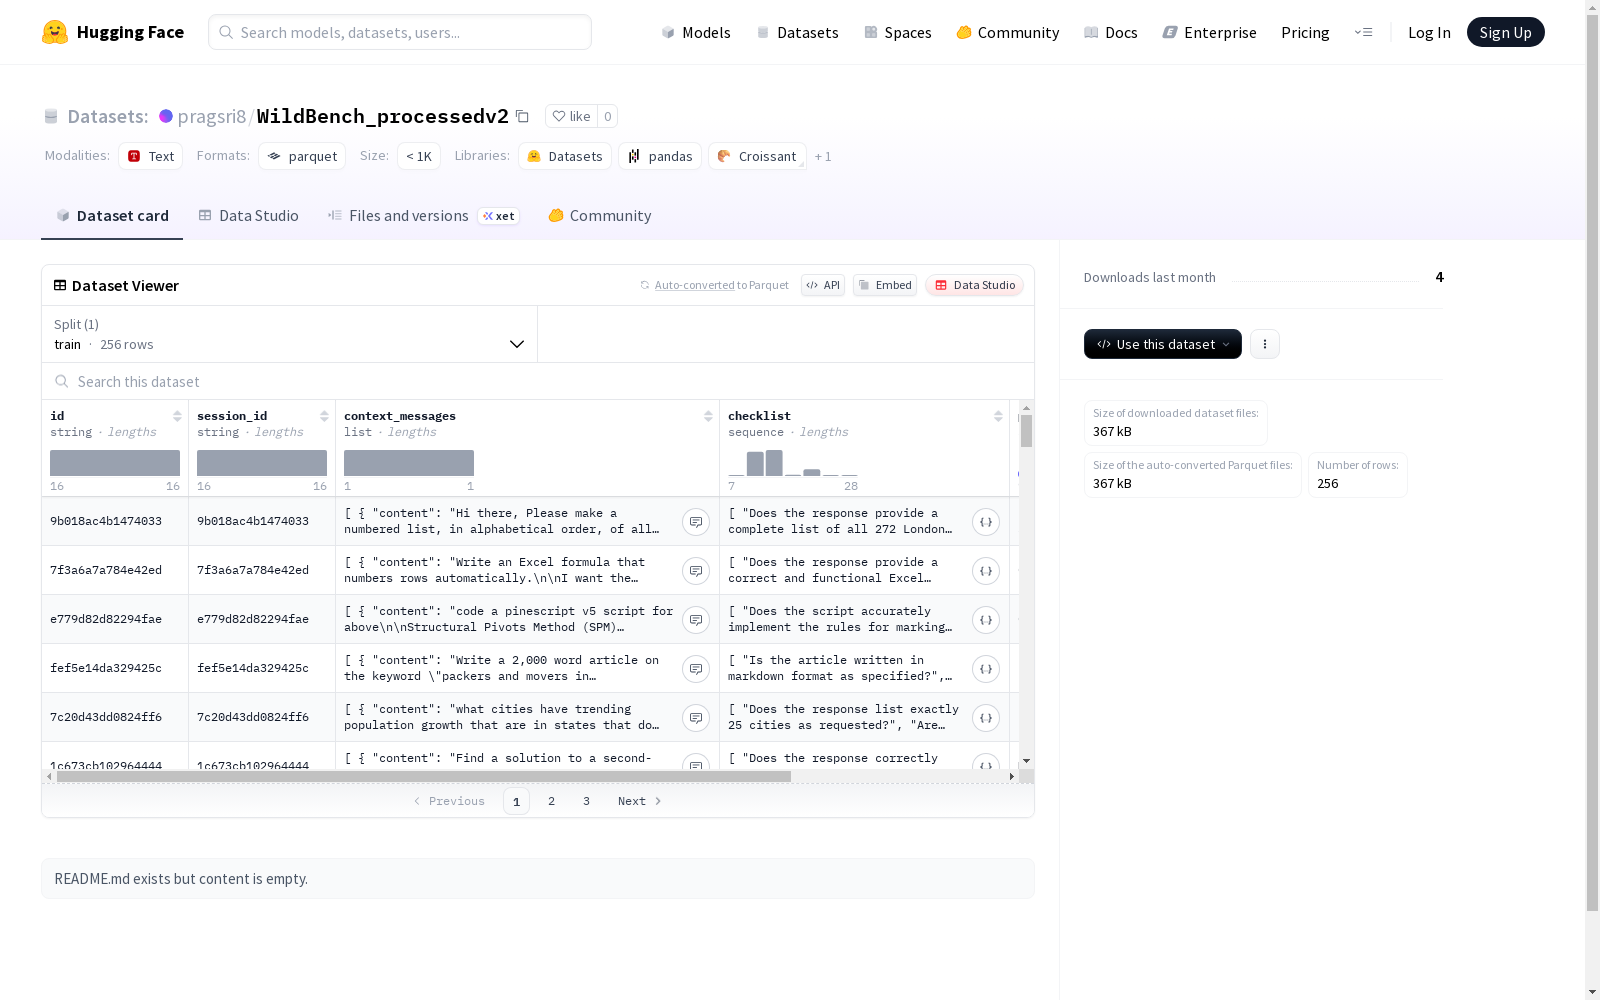Click the table's vertical scrollbar thumb
Image resolution: width=1600 pixels, height=1000 pixels.
coord(1026,430)
